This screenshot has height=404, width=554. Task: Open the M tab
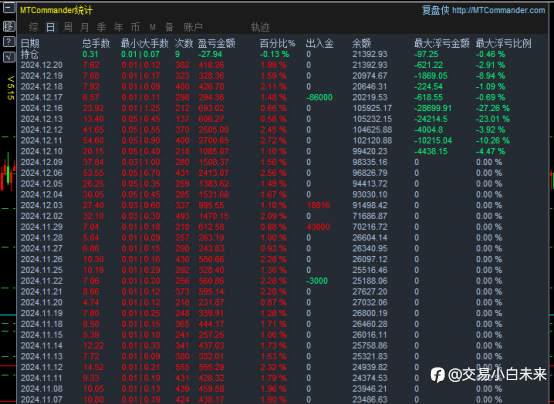coord(152,27)
